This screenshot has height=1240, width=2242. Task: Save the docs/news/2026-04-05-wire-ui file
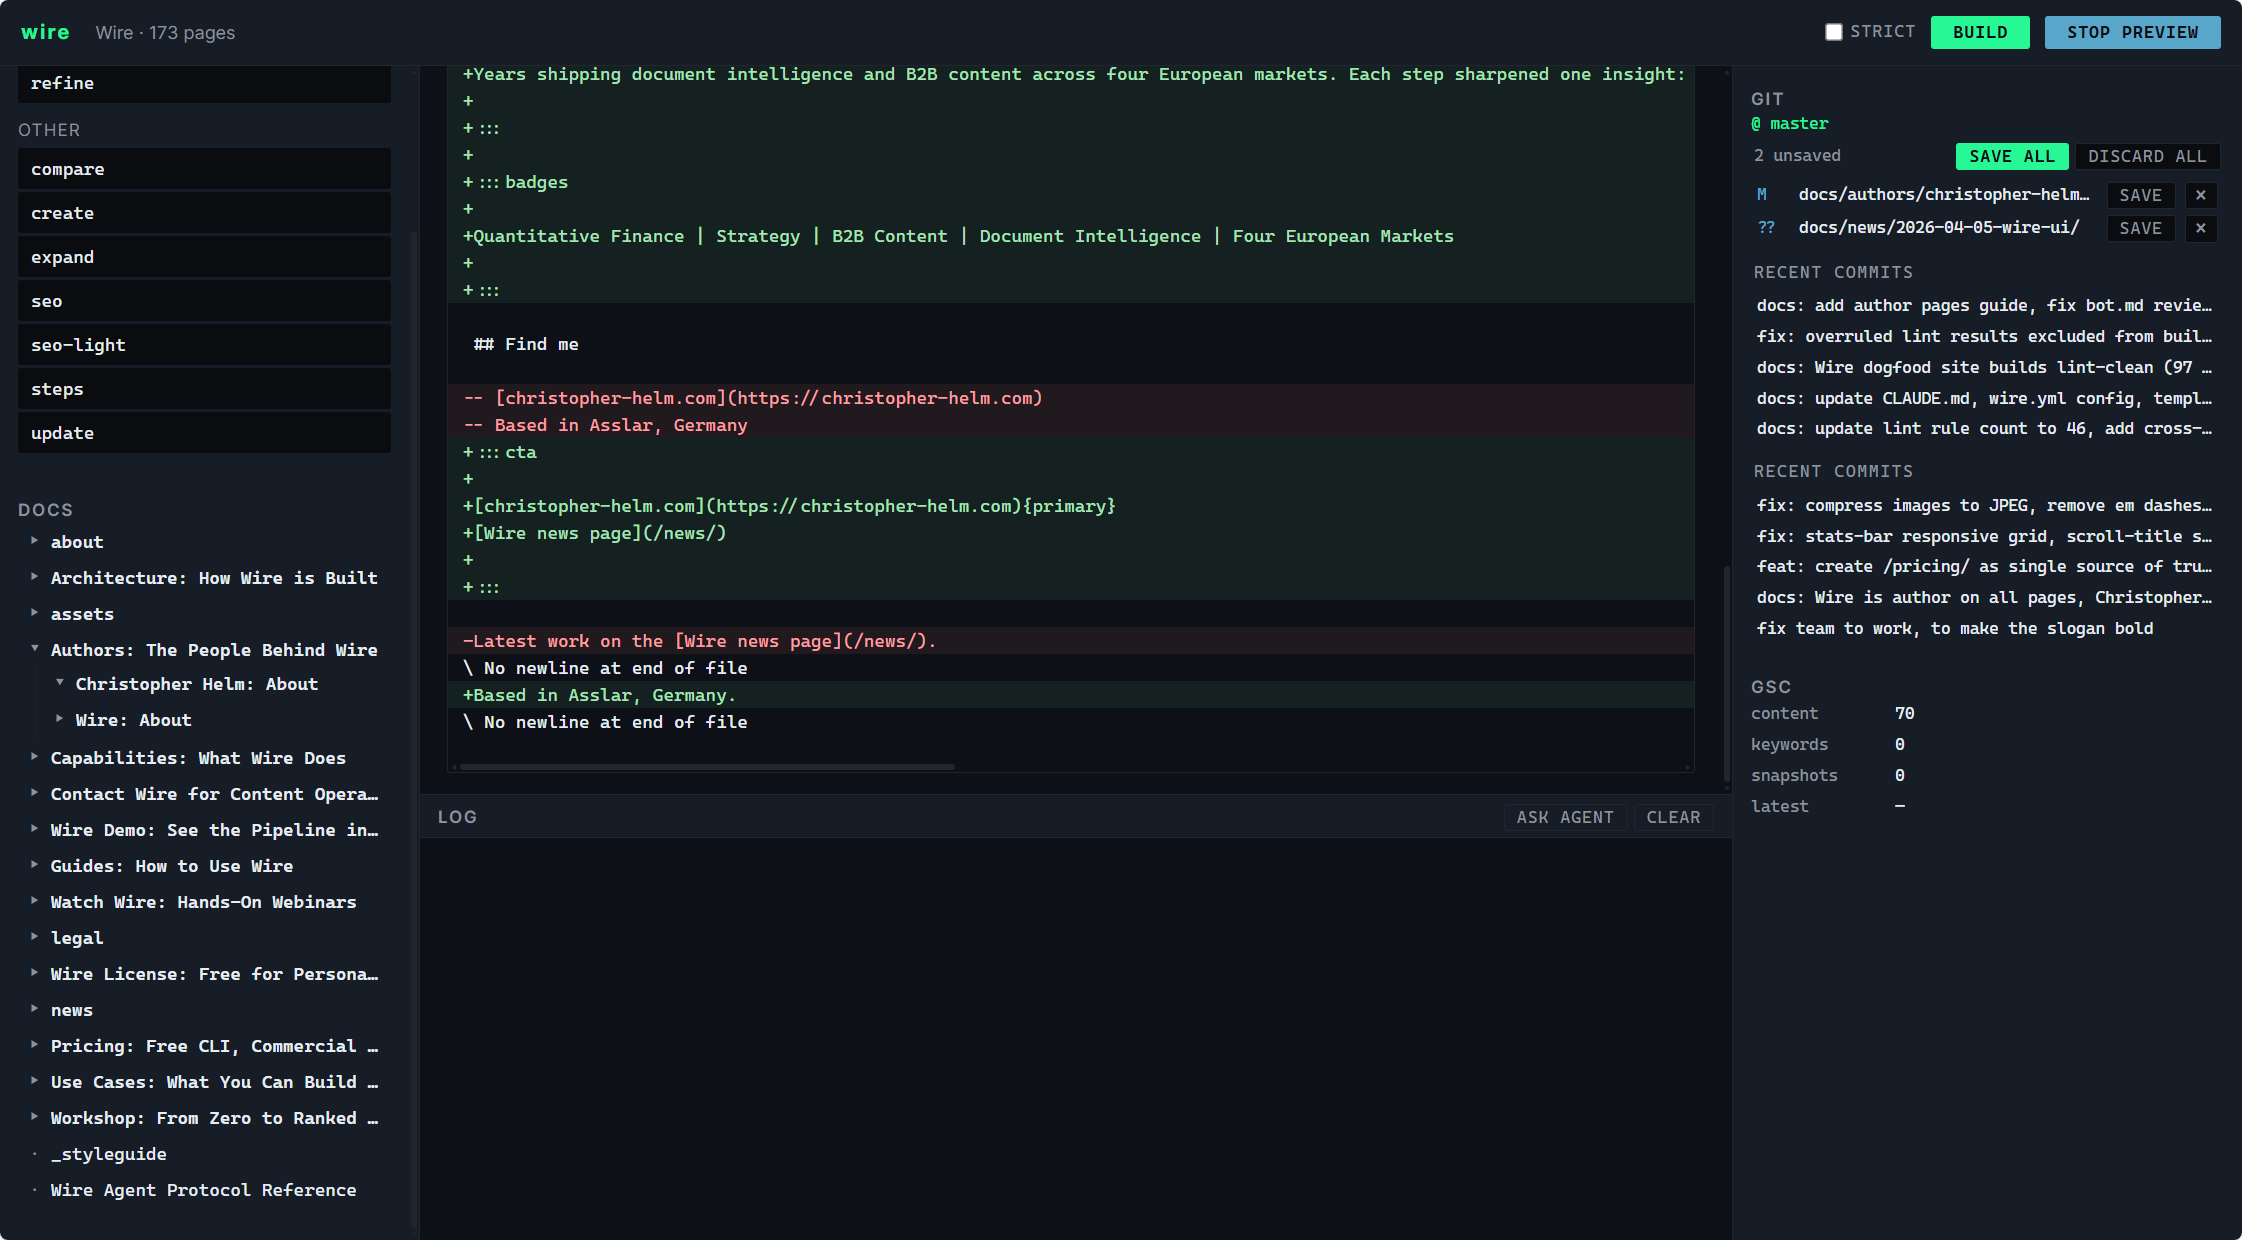pyautogui.click(x=2141, y=228)
